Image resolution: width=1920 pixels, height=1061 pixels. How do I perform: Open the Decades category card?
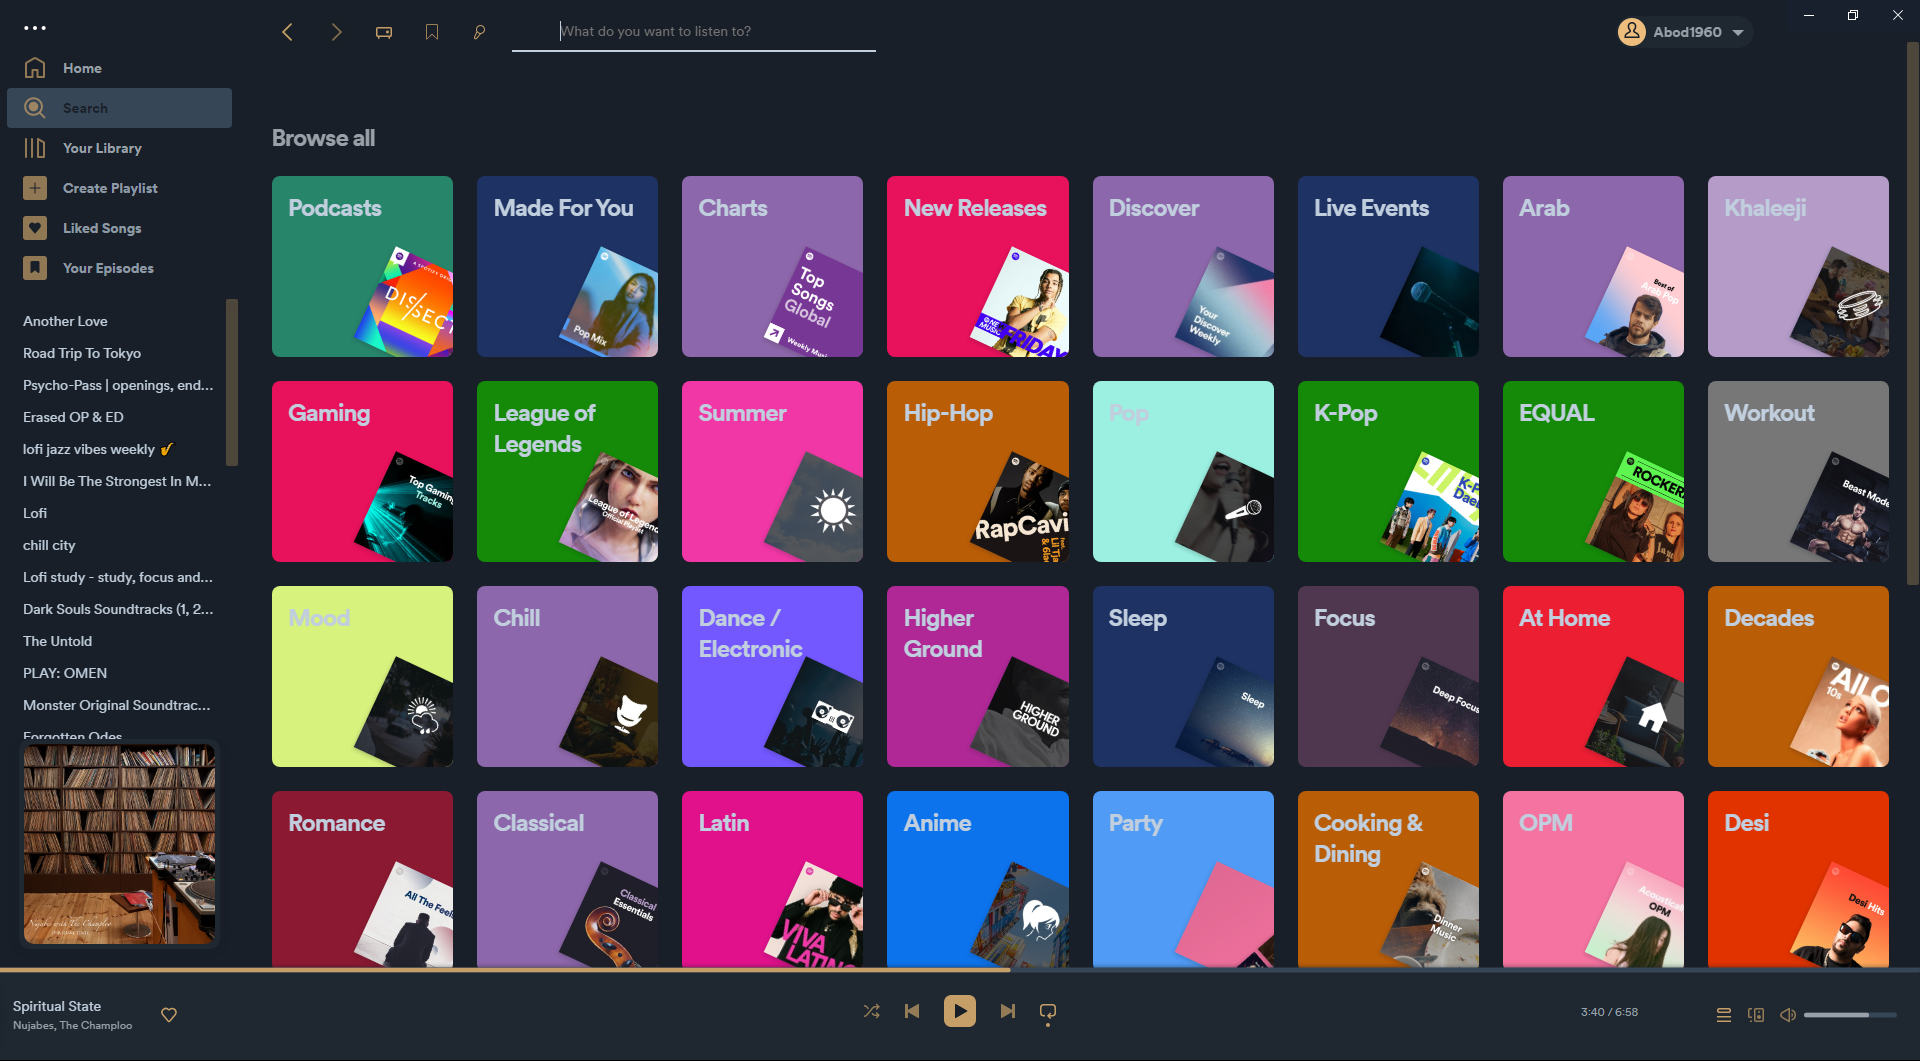[1798, 676]
